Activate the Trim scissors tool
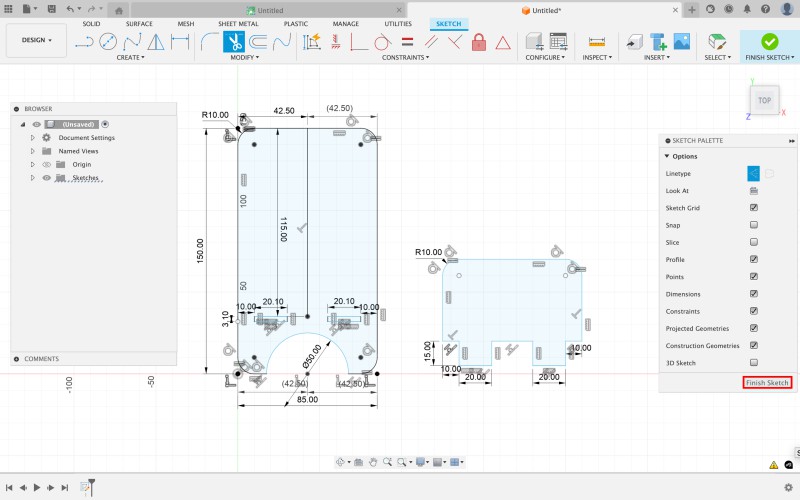The height and width of the screenshot is (500, 800). coord(234,42)
